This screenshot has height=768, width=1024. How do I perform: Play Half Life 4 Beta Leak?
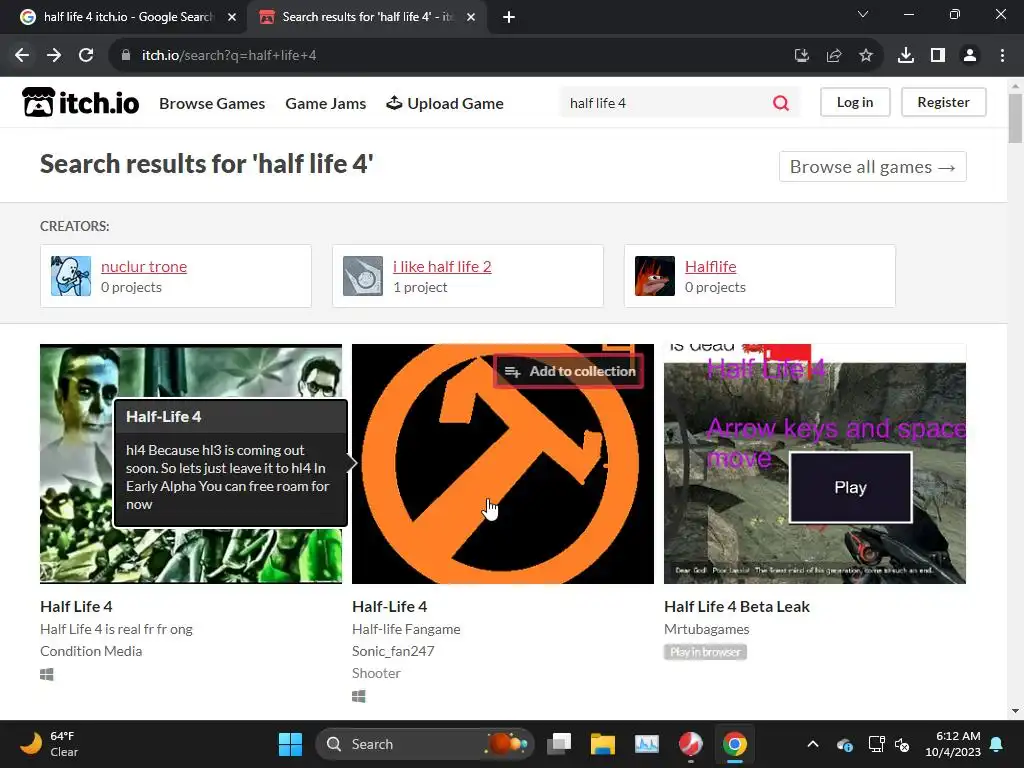click(850, 487)
